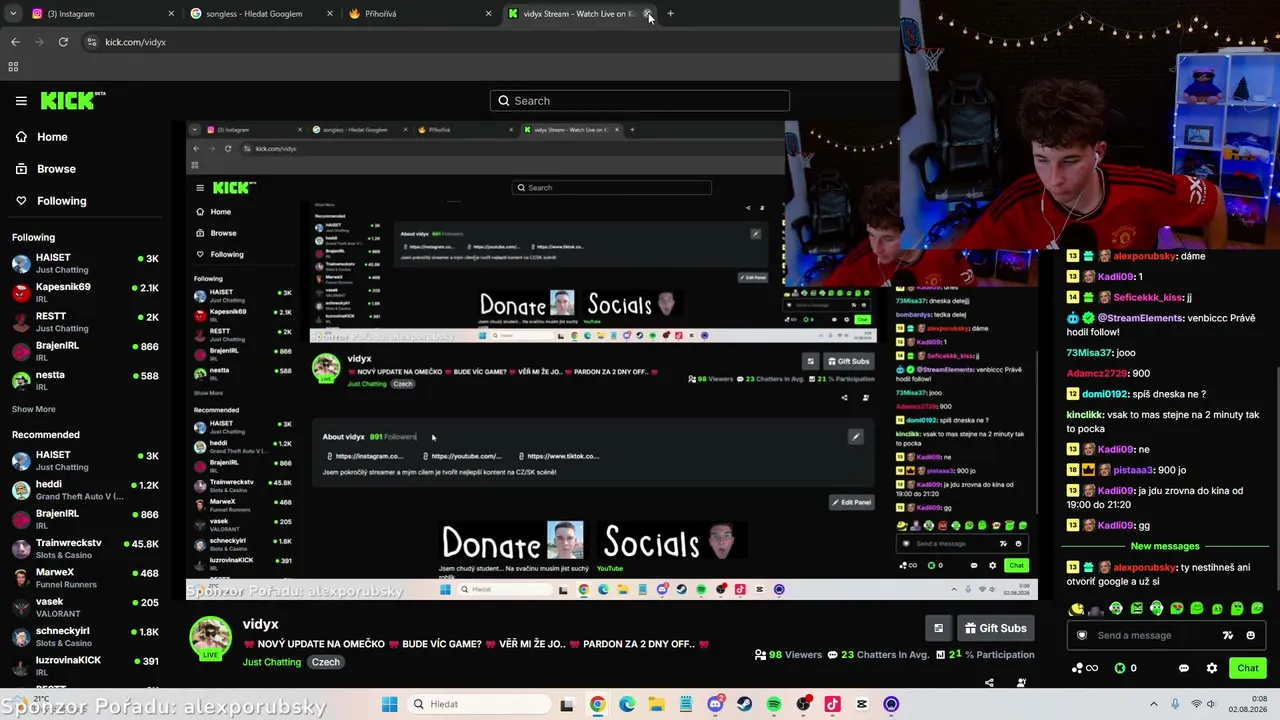Image resolution: width=1280 pixels, height=720 pixels.
Task: Toggle theater mode next to Gift Subs
Action: (x=938, y=628)
